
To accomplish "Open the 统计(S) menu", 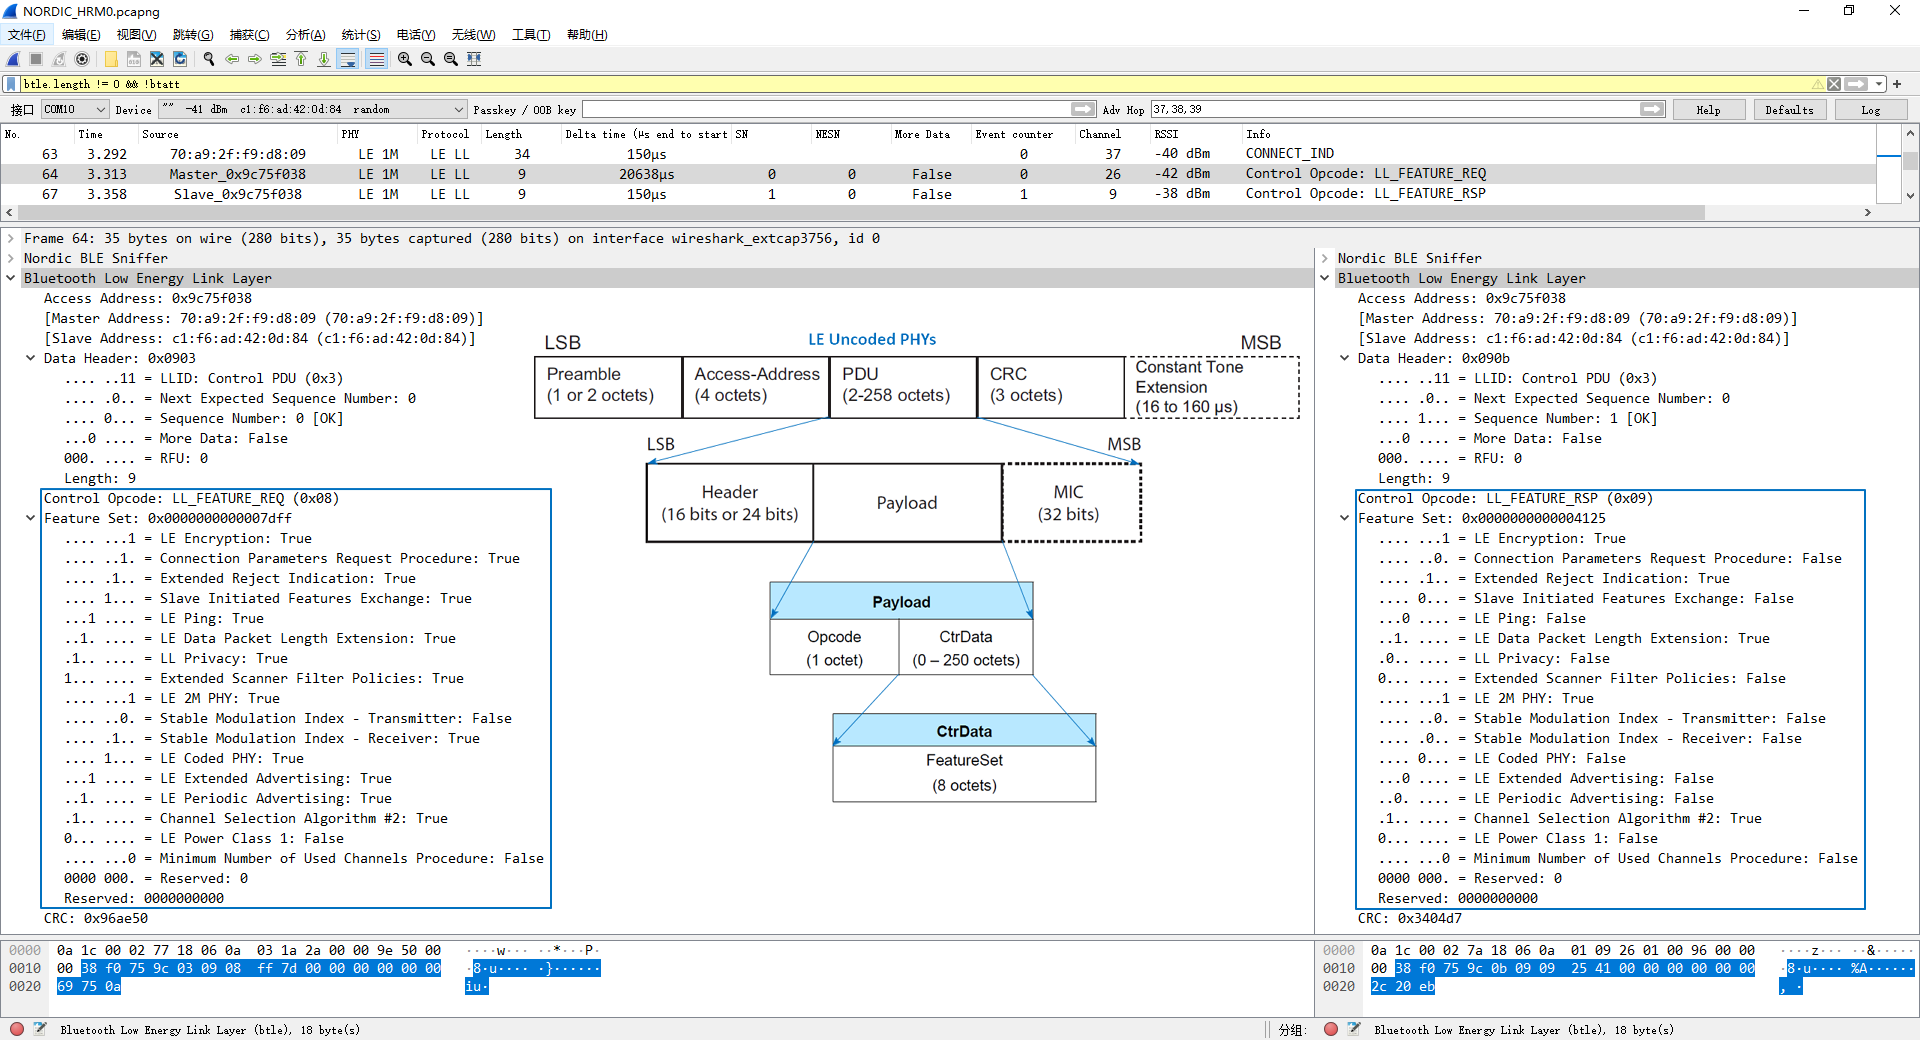I will click(360, 34).
